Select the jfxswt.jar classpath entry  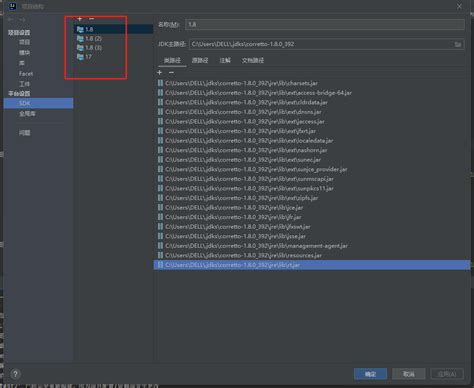[x=312, y=227]
